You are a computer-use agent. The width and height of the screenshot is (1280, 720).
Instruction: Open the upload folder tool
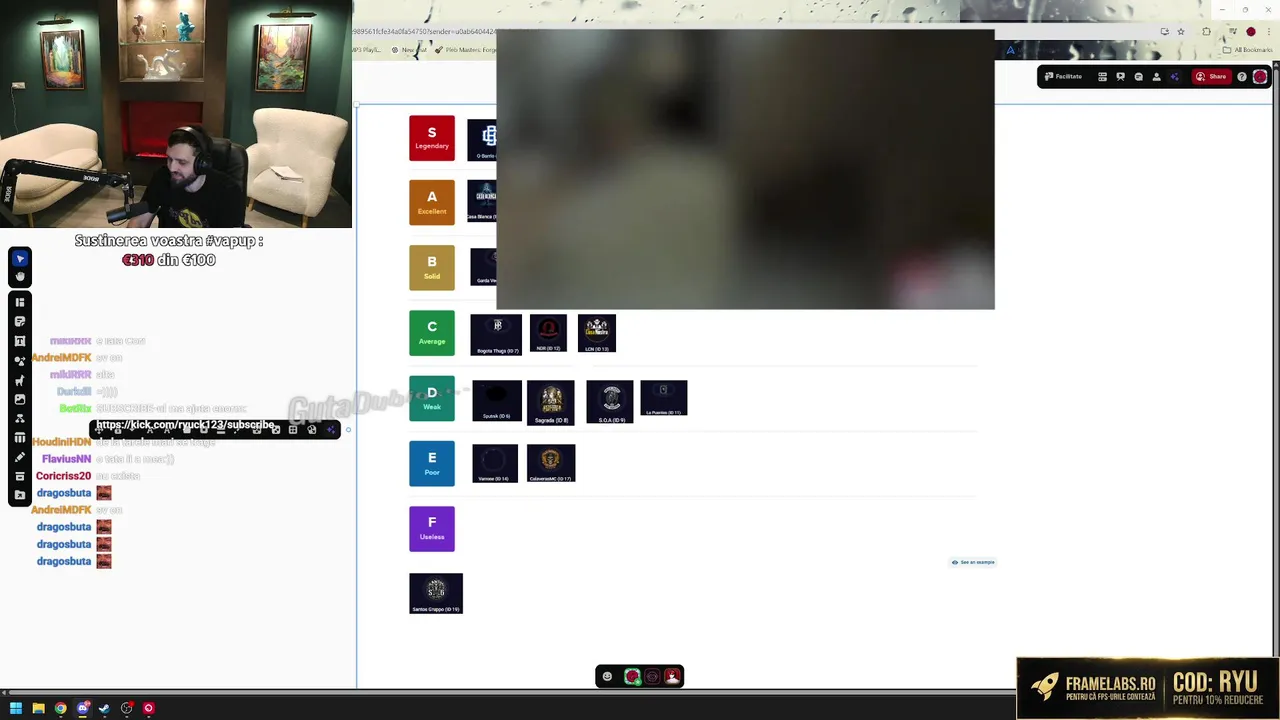(x=20, y=495)
